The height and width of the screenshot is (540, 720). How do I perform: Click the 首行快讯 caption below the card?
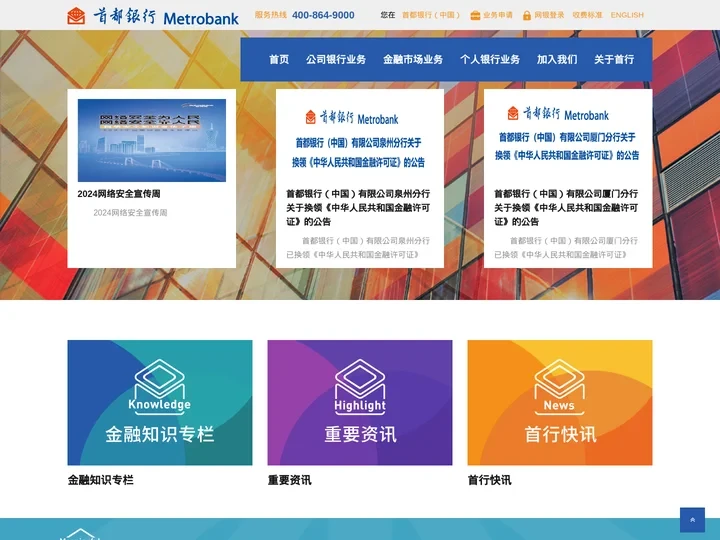(x=489, y=480)
